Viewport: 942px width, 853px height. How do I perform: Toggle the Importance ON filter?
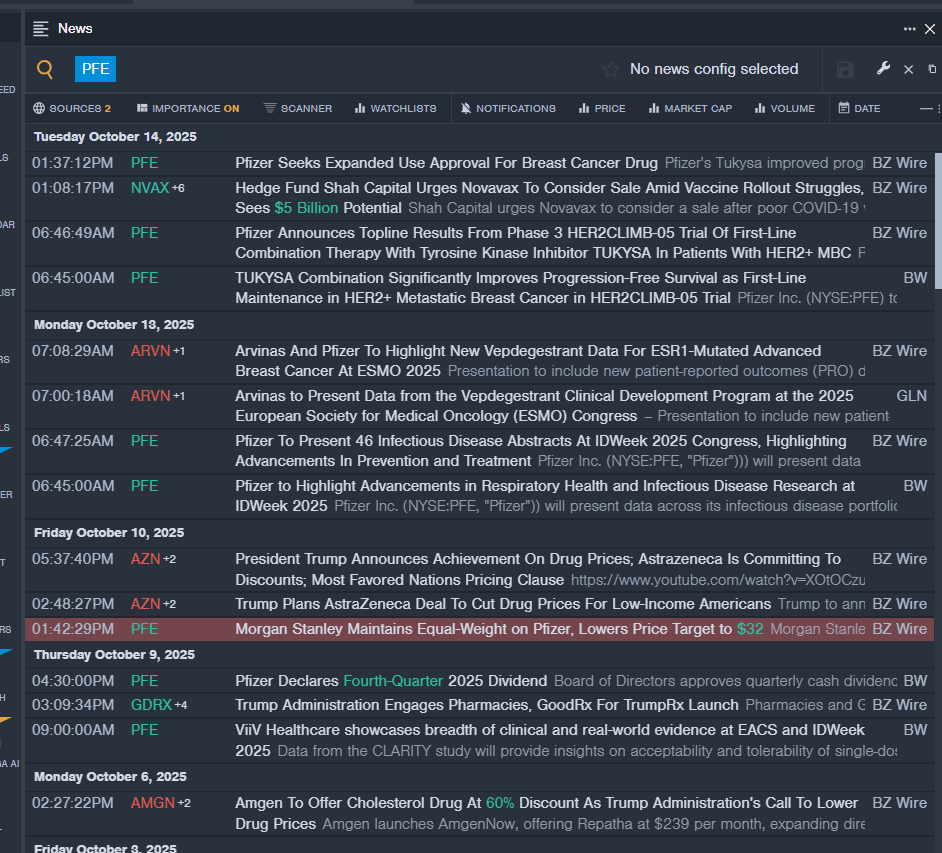coord(188,108)
